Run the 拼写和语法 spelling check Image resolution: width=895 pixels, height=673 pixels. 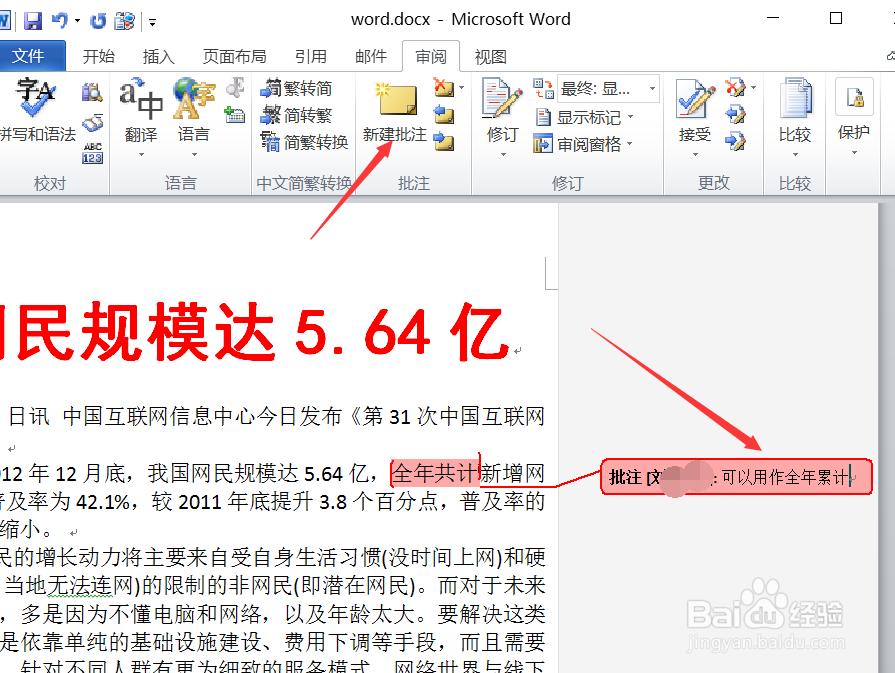tap(38, 110)
